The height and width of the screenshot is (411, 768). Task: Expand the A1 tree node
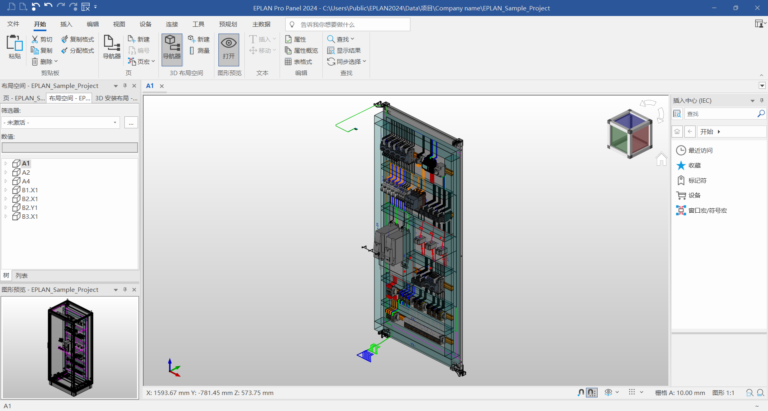pos(5,164)
